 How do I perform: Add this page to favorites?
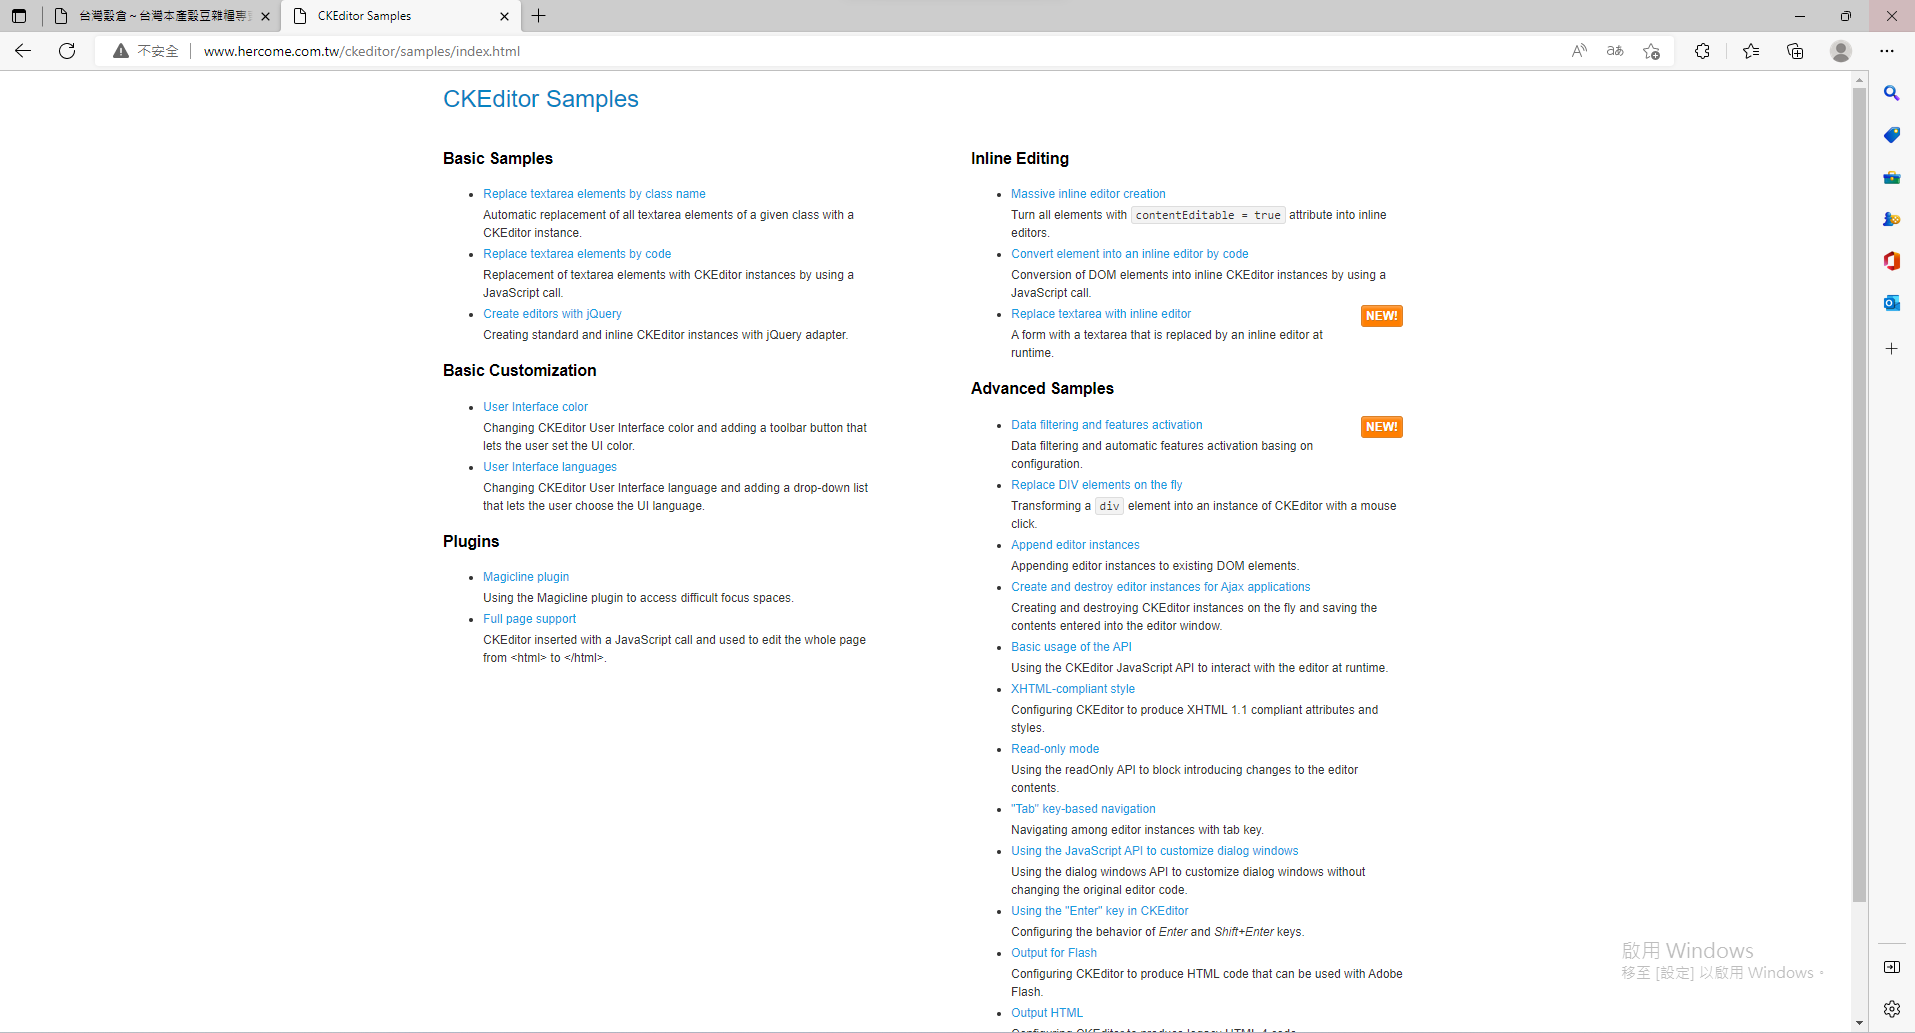(1651, 51)
